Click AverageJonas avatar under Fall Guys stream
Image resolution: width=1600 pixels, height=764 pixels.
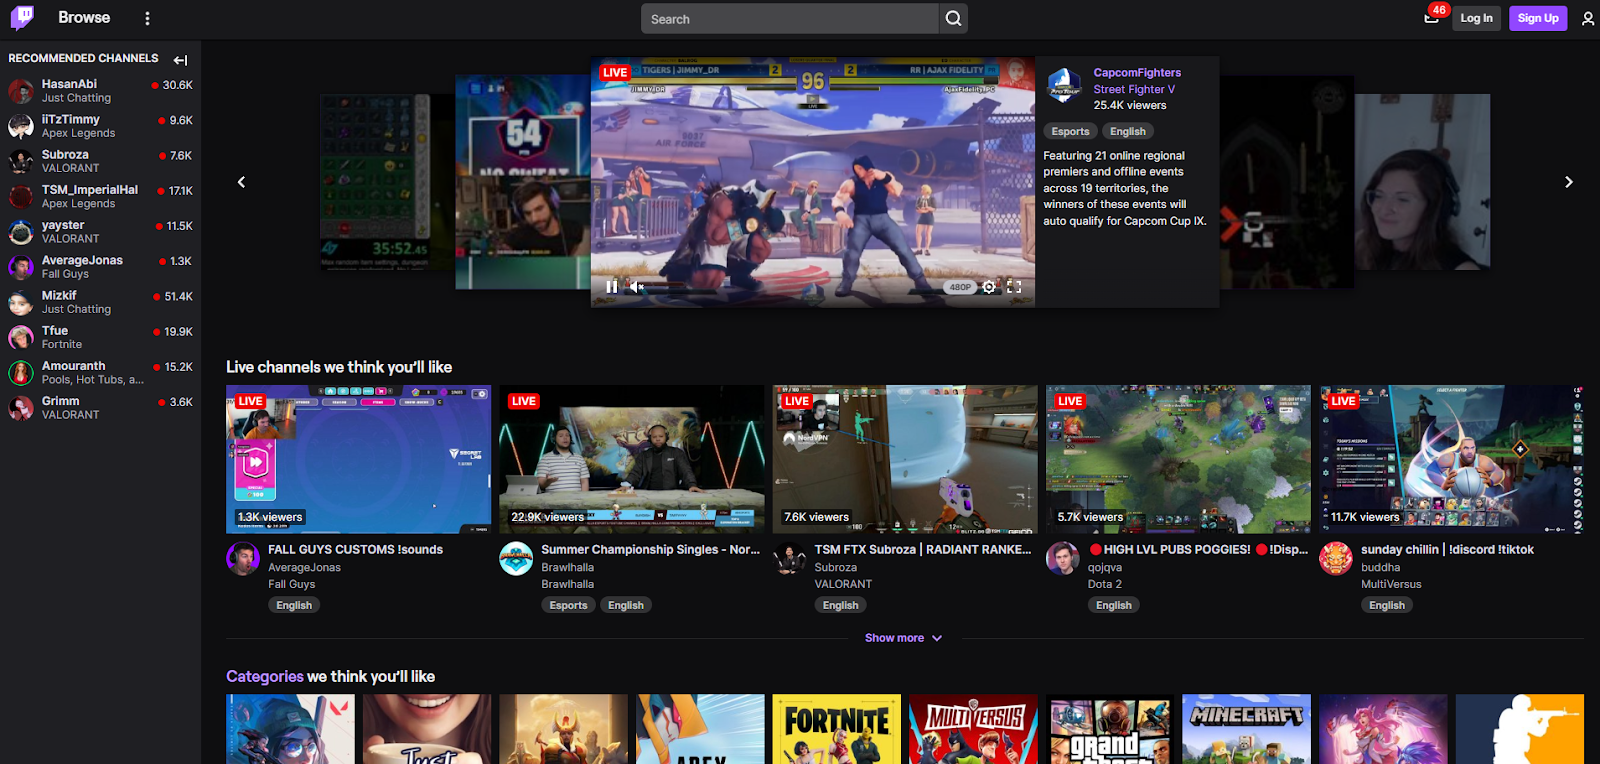pos(243,559)
